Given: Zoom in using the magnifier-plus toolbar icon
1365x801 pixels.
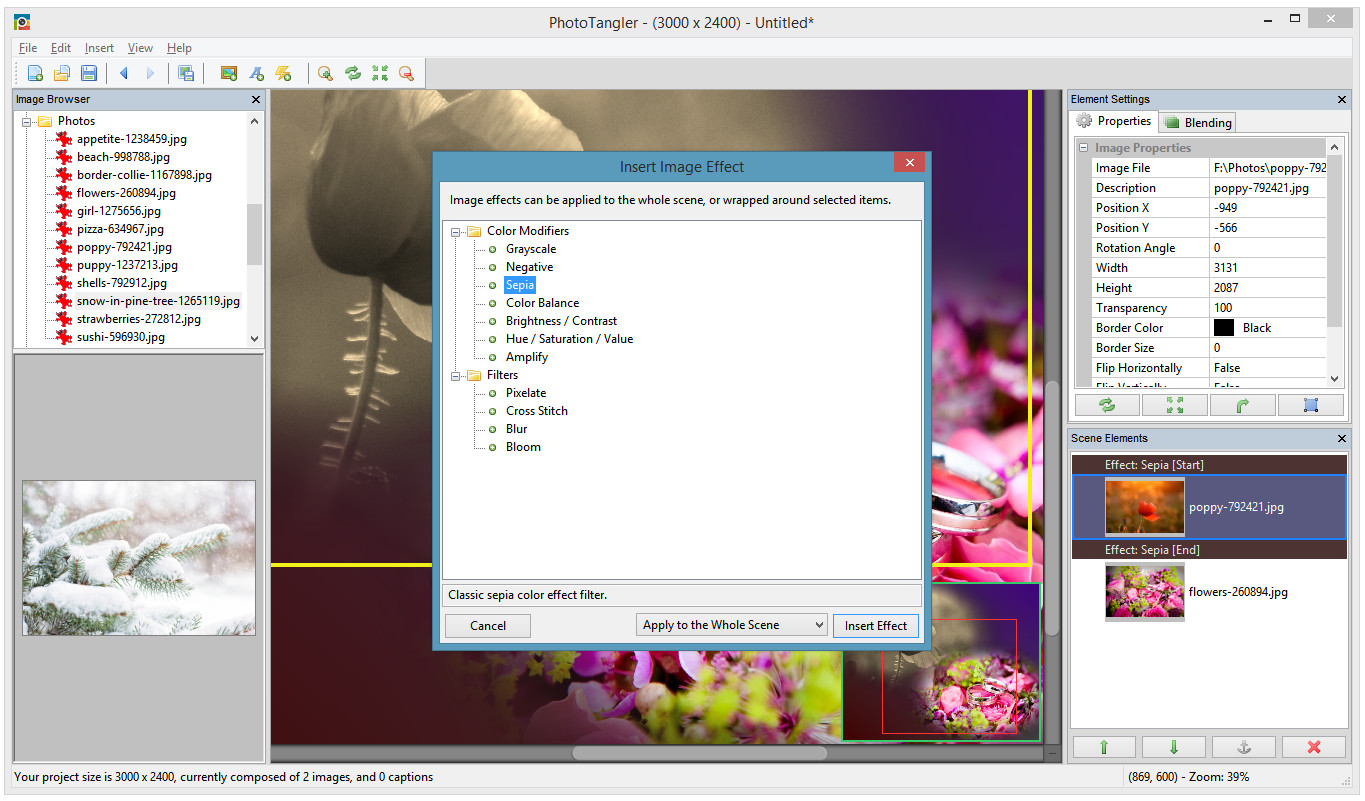Looking at the screenshot, I should click(324, 72).
